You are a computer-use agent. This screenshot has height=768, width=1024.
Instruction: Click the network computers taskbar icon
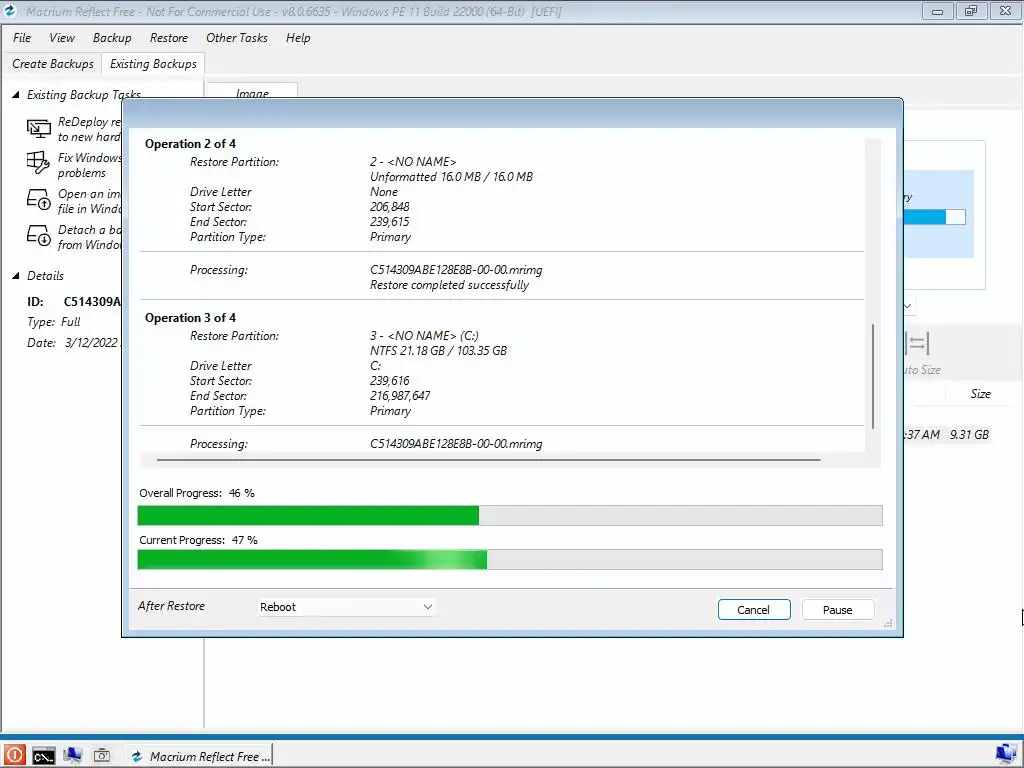(72, 756)
